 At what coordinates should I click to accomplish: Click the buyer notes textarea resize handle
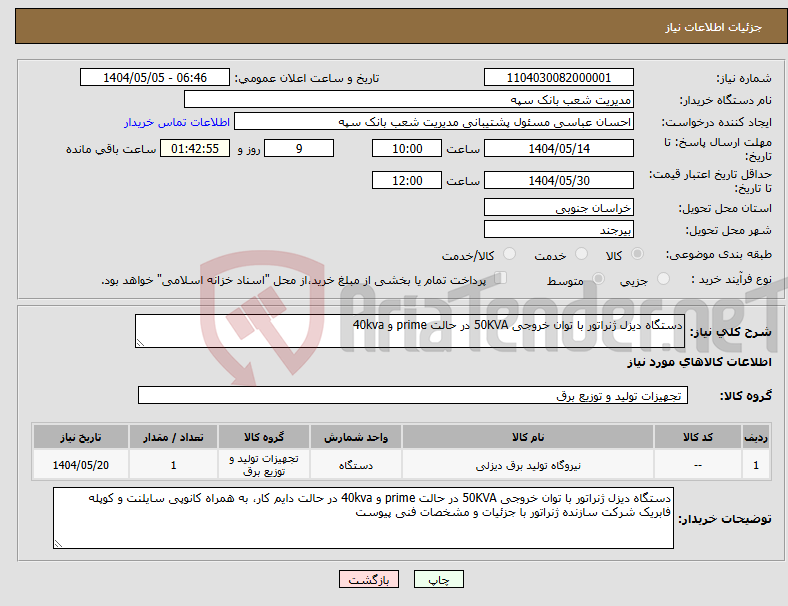coord(58,544)
